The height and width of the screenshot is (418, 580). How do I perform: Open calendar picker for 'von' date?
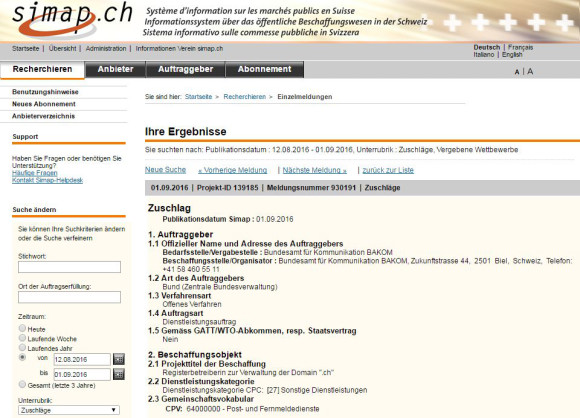point(118,359)
